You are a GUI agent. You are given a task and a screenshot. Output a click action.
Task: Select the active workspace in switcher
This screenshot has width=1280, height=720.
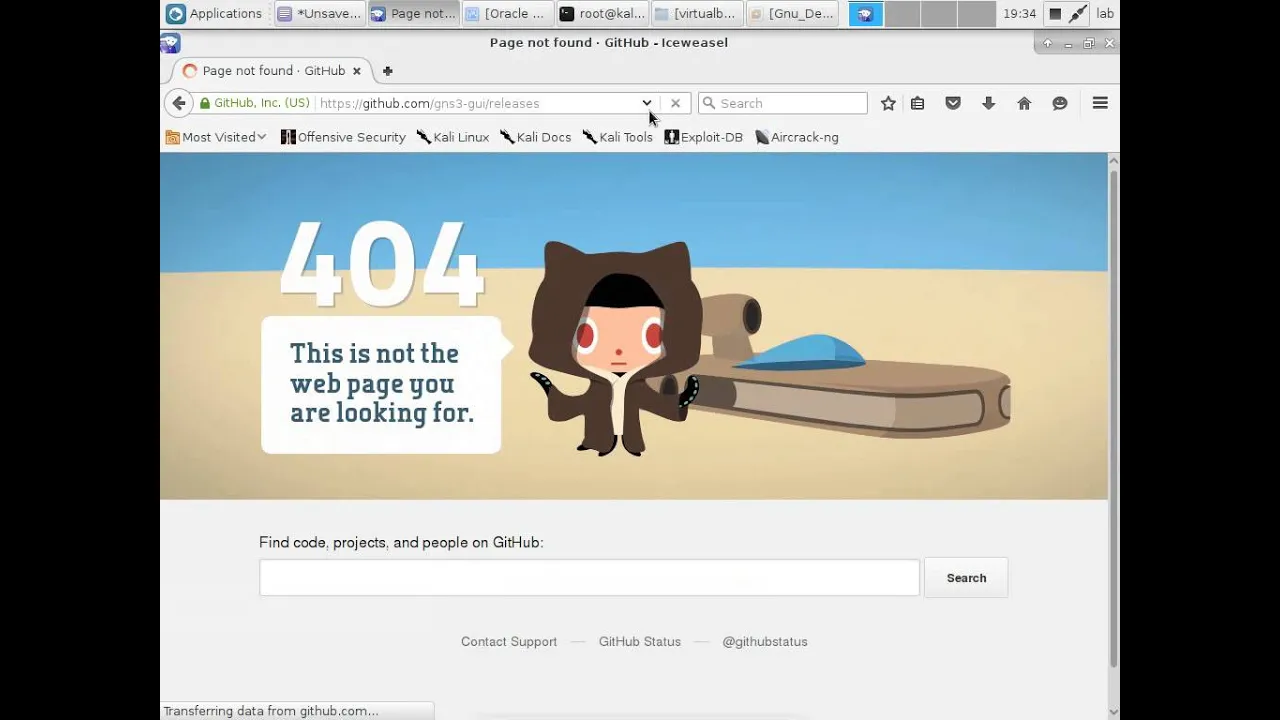[866, 14]
